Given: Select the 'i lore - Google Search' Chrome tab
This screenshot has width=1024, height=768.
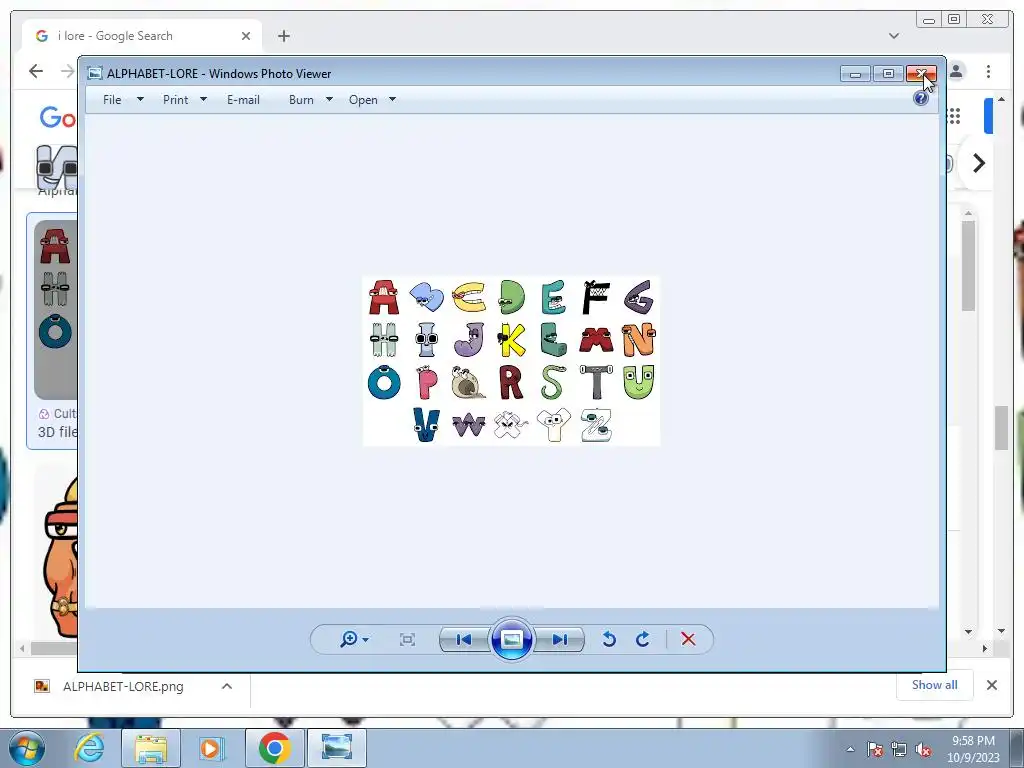Looking at the screenshot, I should (142, 36).
